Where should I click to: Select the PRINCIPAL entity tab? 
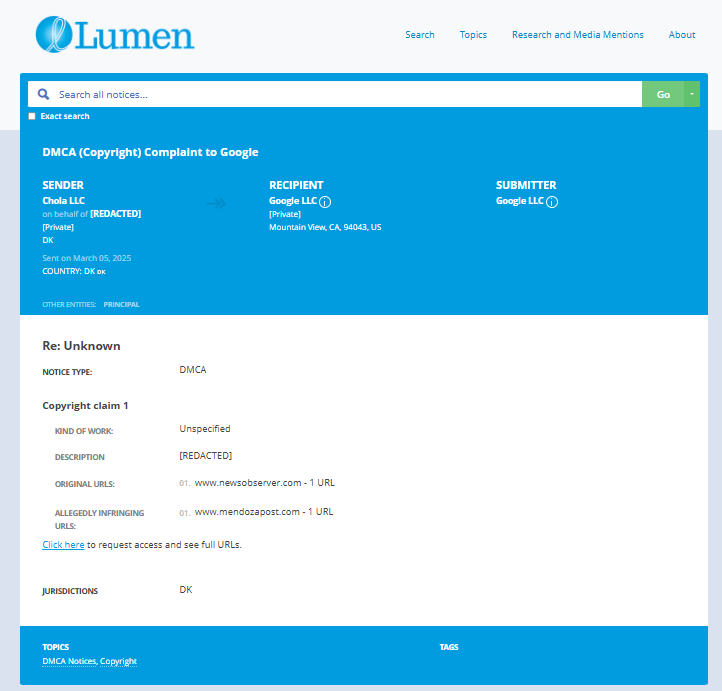point(121,304)
